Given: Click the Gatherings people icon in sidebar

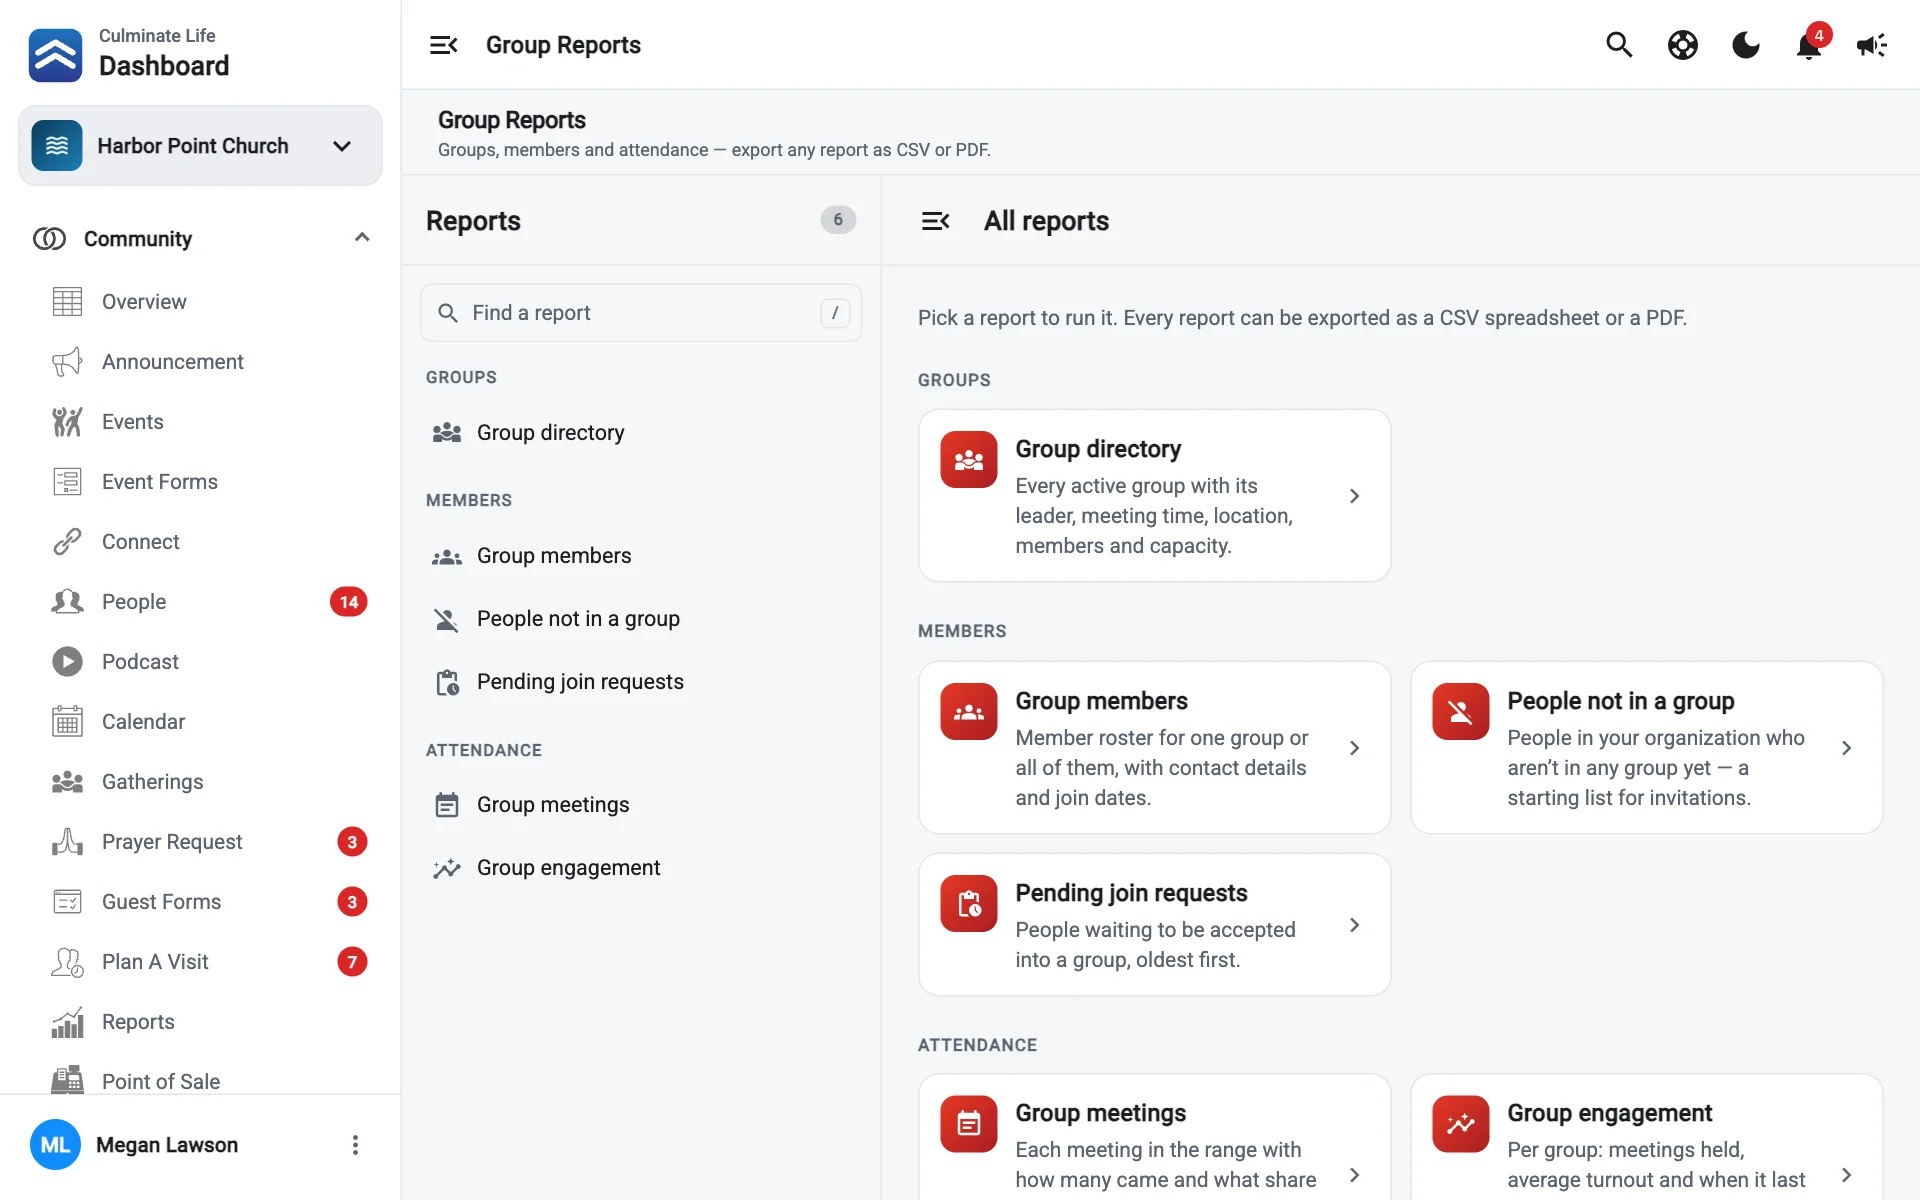Looking at the screenshot, I should [67, 782].
